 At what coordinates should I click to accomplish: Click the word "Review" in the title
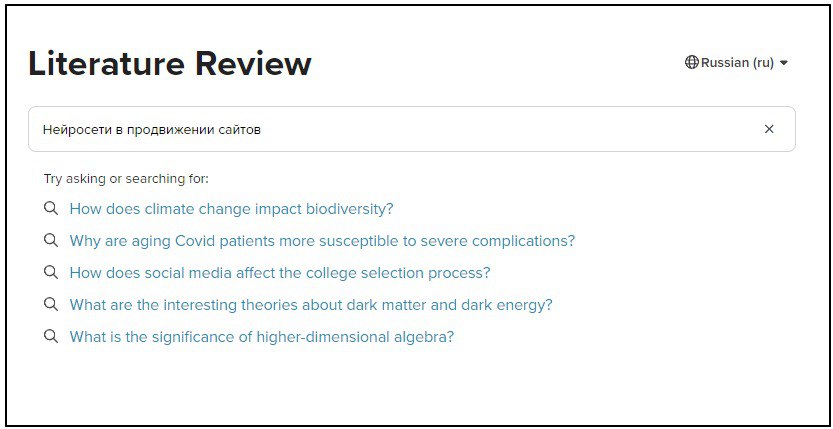coord(253,63)
